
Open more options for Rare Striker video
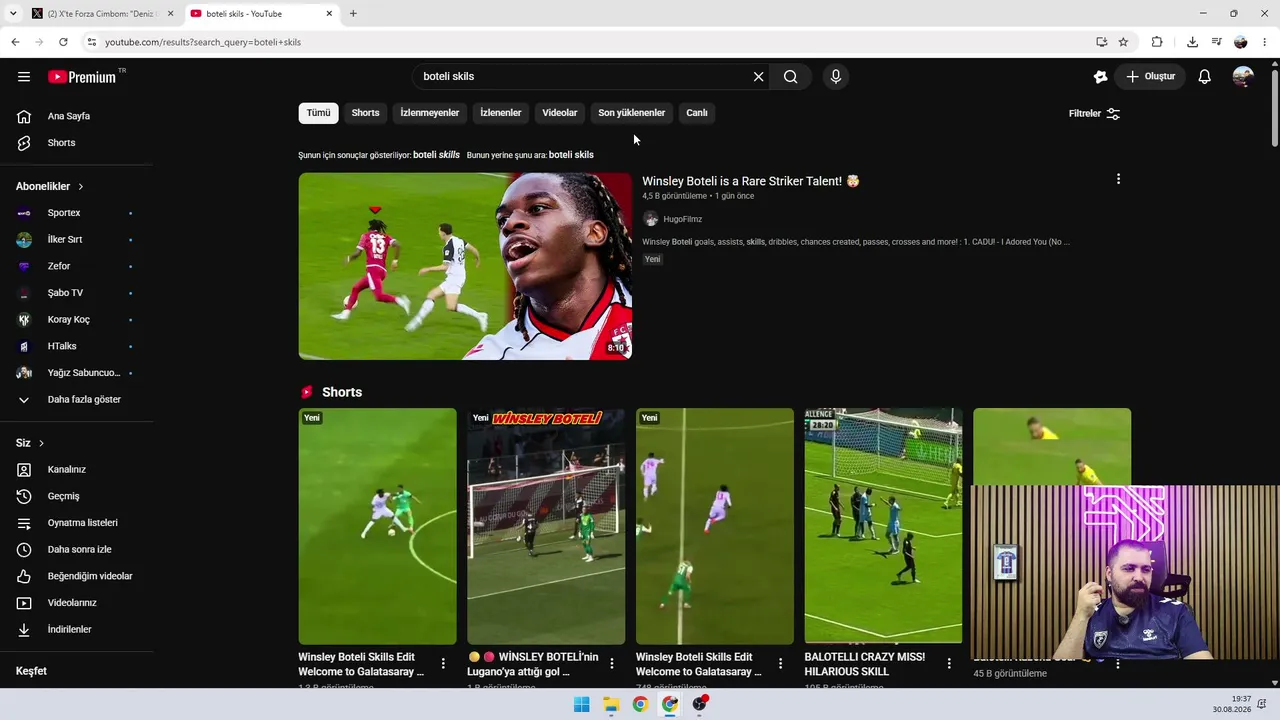pyautogui.click(x=1118, y=179)
